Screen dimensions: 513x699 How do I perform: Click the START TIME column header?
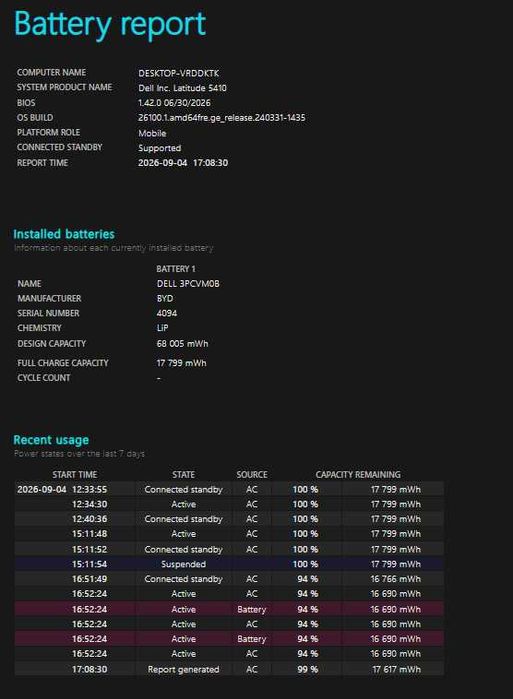point(75,474)
